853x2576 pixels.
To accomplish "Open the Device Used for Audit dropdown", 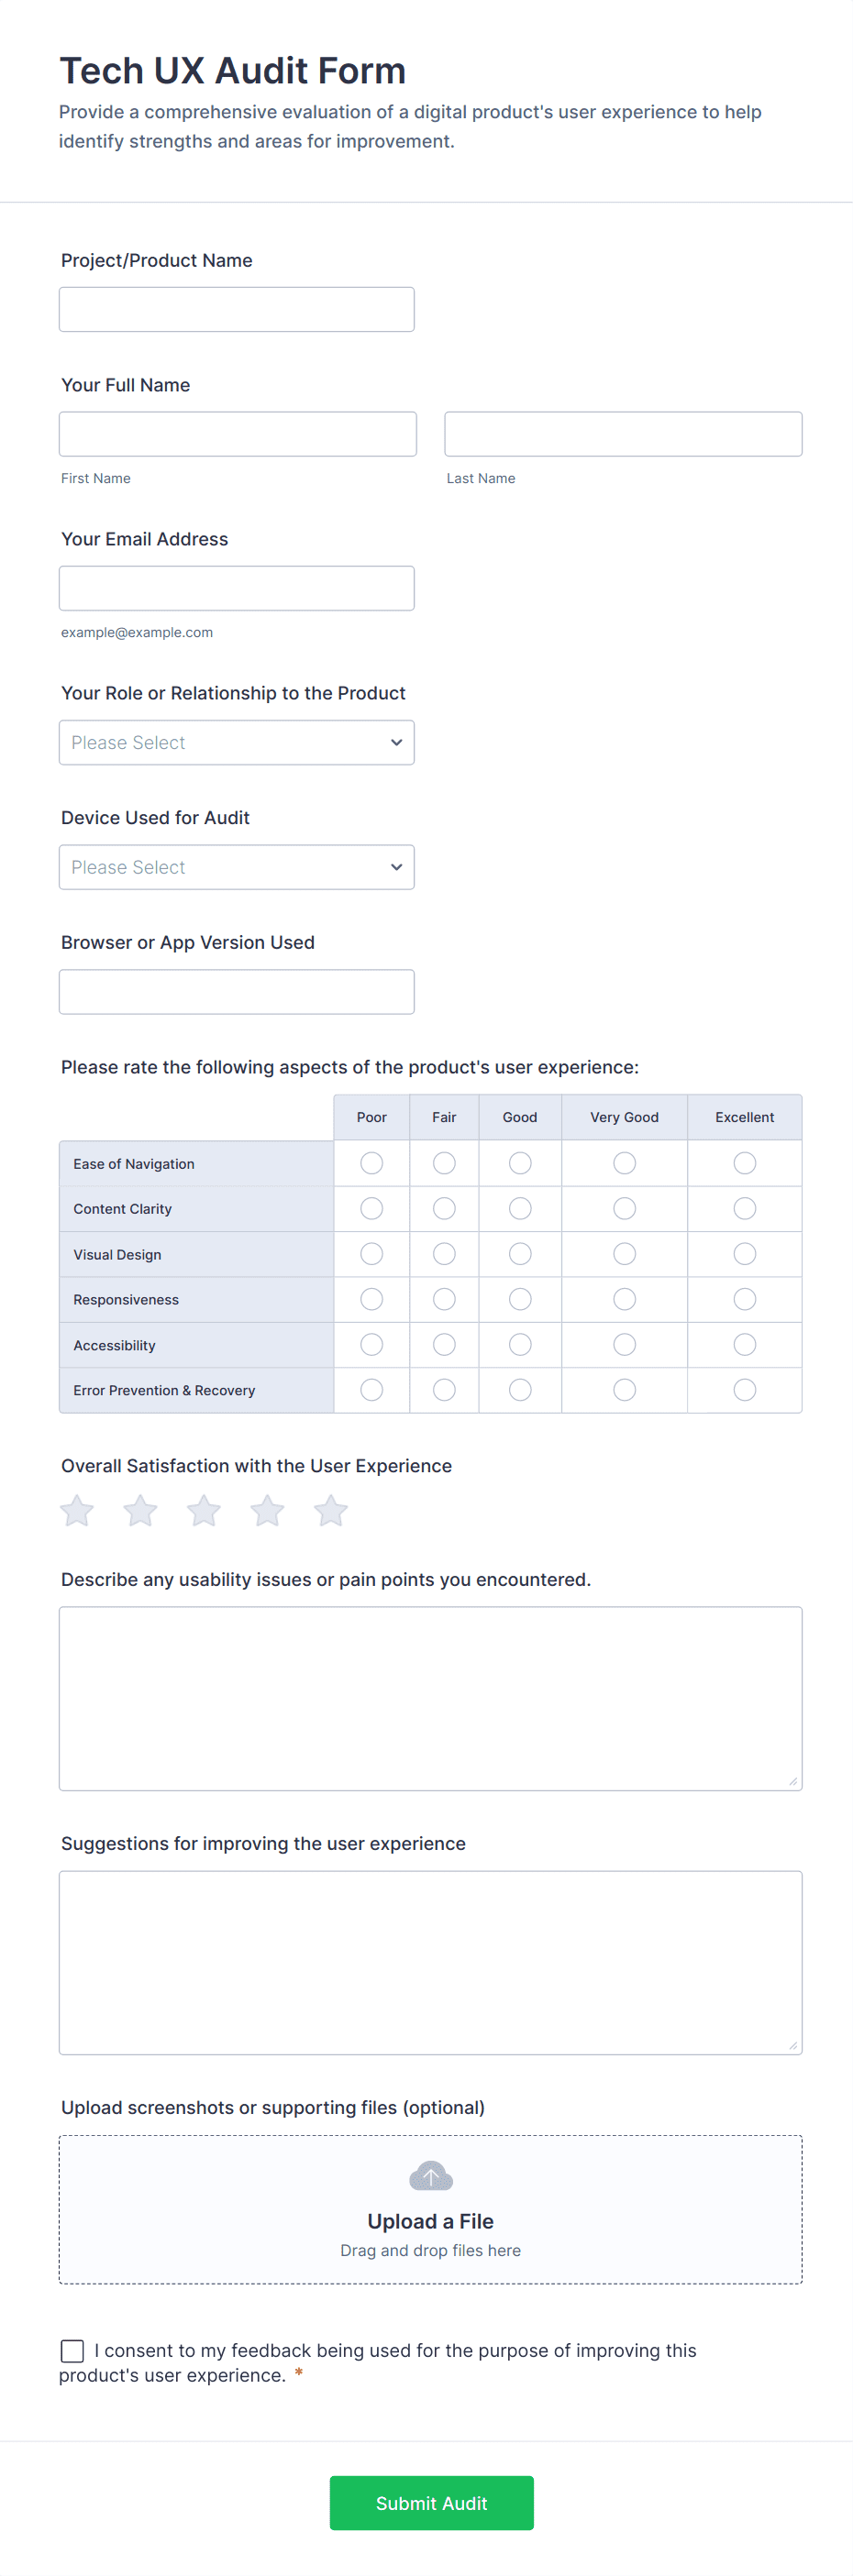I will click(x=236, y=867).
